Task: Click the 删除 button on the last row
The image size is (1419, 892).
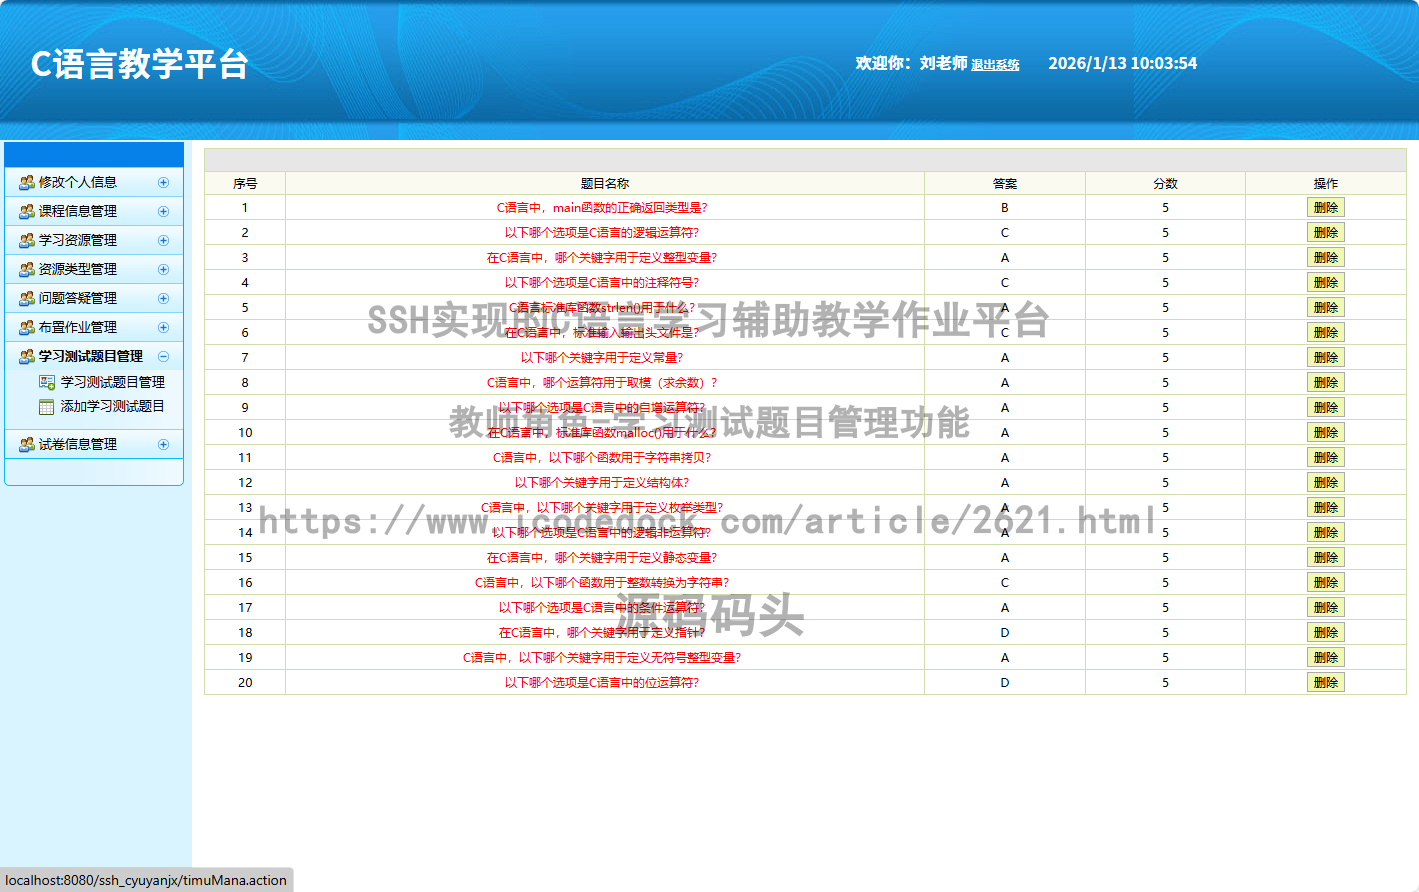Action: tap(1326, 682)
